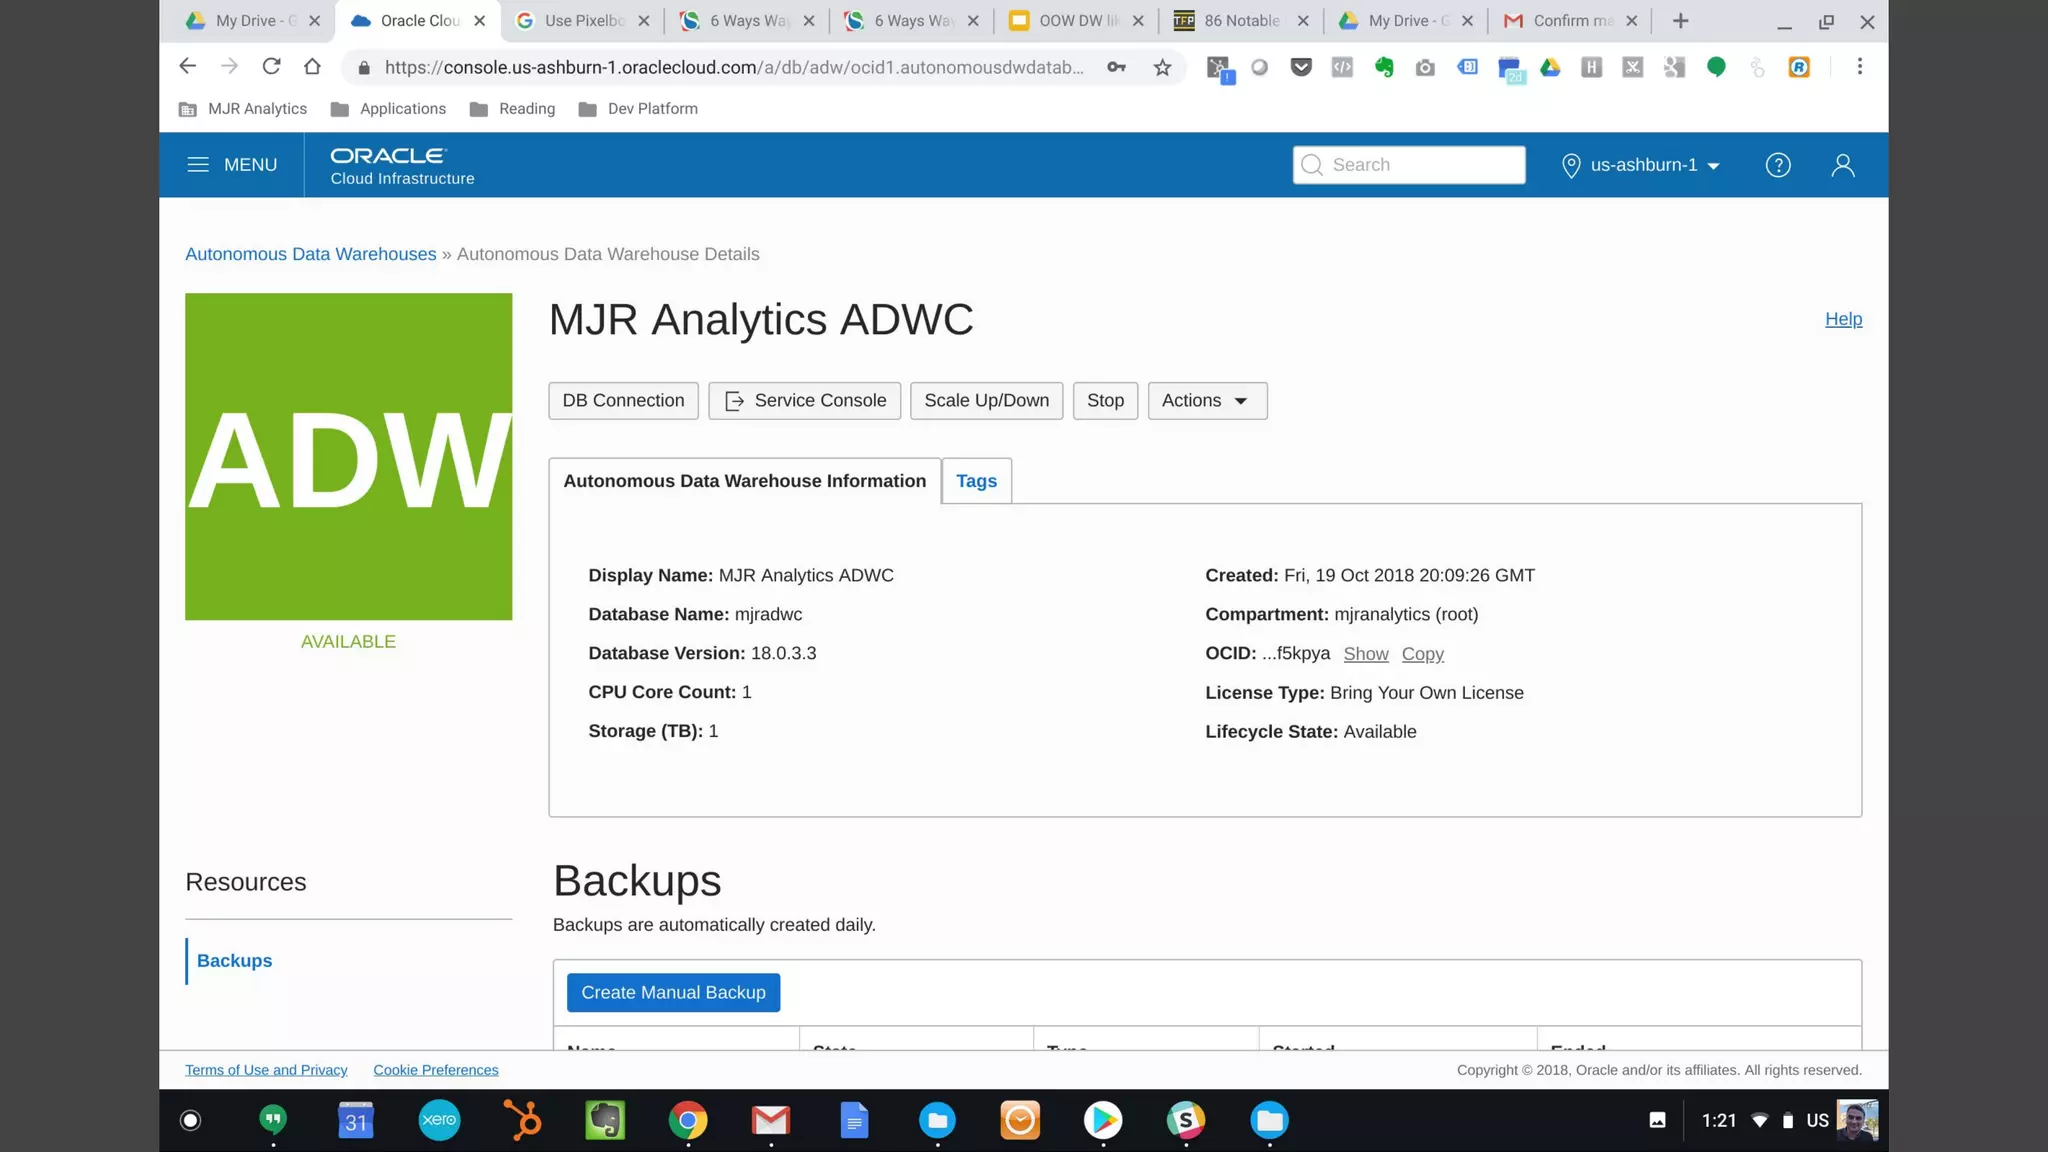
Task: Open the Google Drive extension icon
Action: [1550, 67]
